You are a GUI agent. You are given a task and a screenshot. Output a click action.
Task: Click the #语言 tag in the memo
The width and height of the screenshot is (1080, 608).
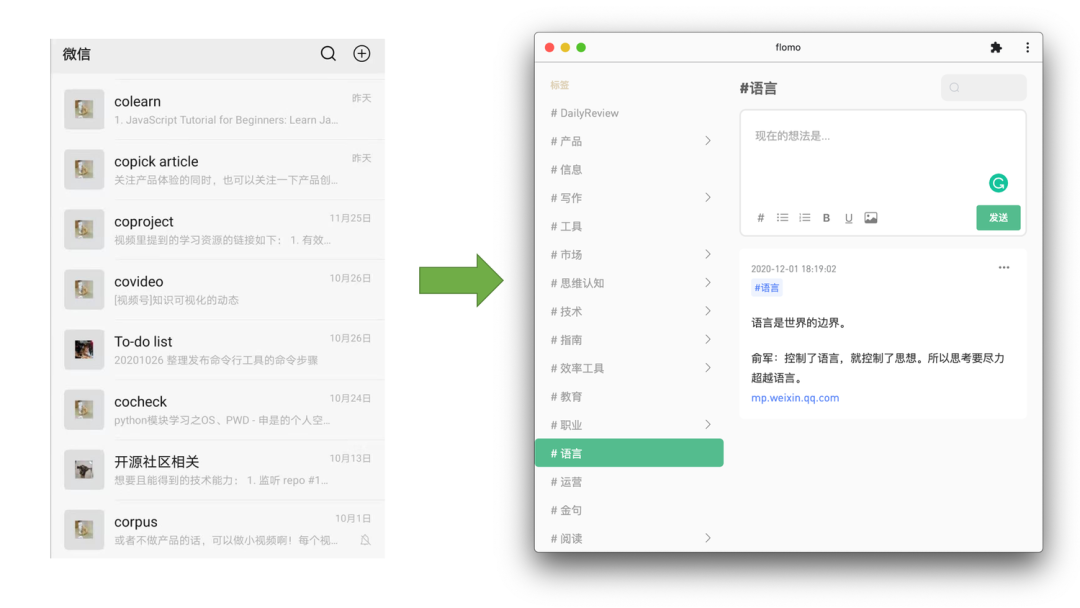coord(767,288)
